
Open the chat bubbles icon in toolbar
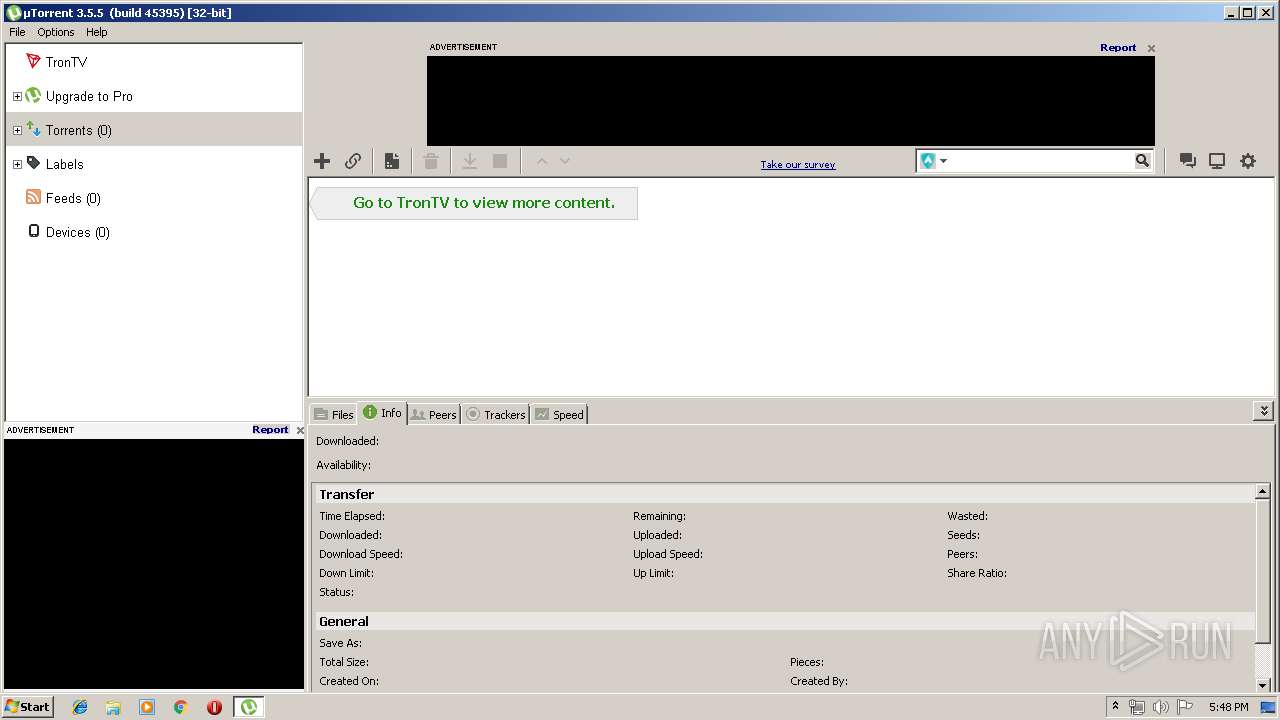coord(1188,161)
